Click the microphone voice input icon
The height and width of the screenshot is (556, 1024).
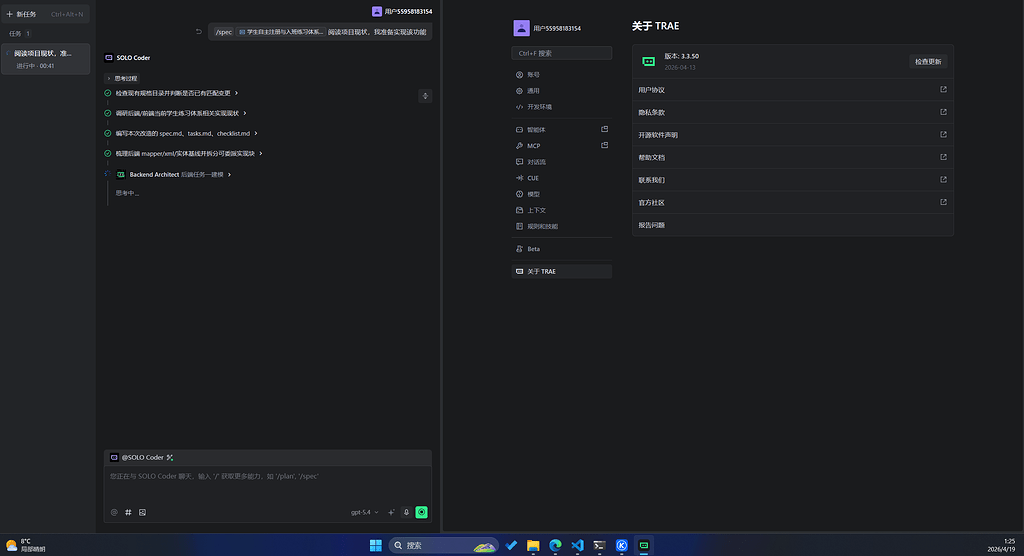pos(406,512)
